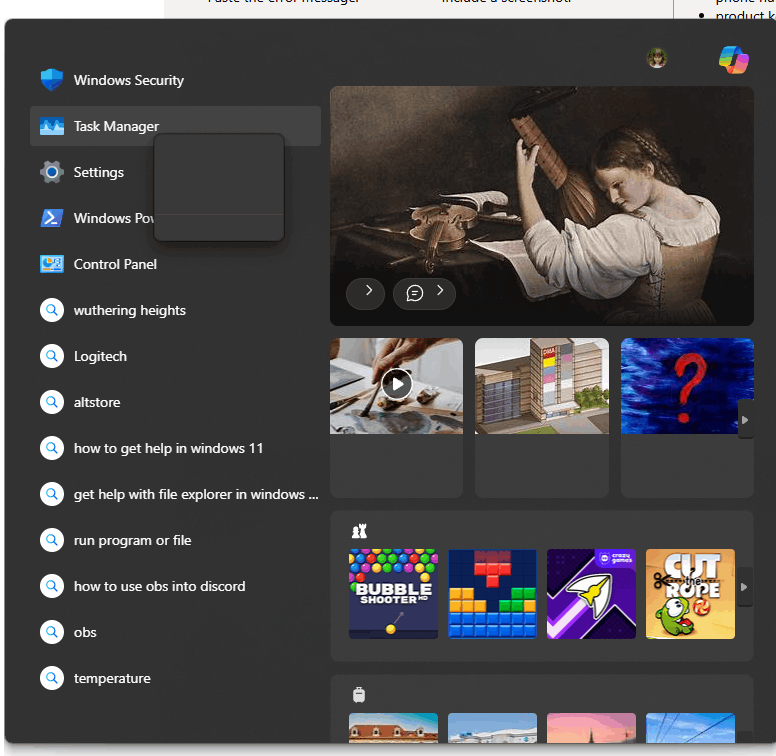Screen dimensions: 776x756
Task: Select the temperature search suggestion
Action: click(175, 678)
